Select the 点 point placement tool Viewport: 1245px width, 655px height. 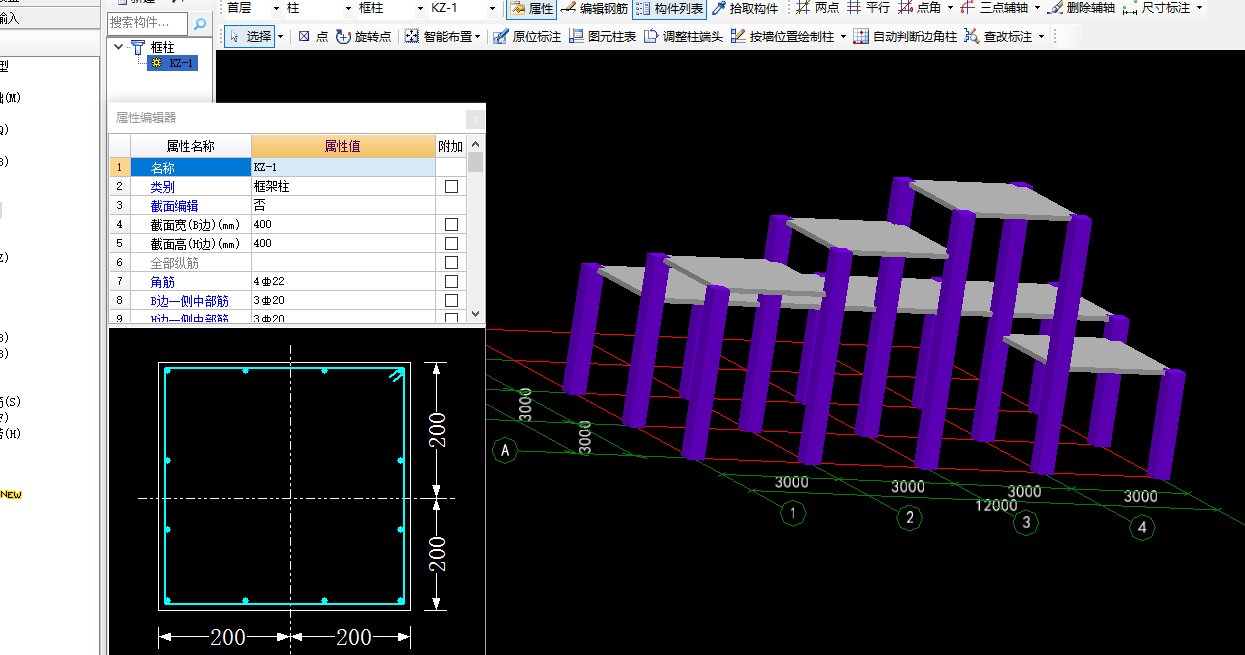point(313,36)
